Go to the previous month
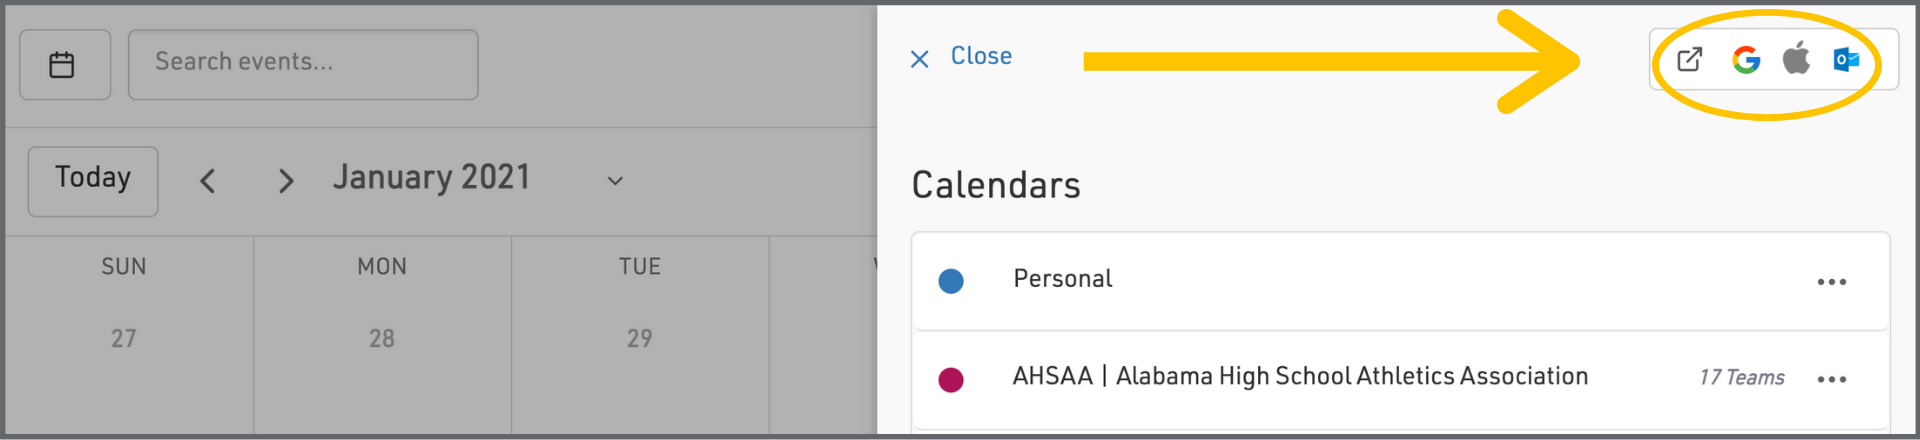The image size is (1920, 440). [x=208, y=181]
